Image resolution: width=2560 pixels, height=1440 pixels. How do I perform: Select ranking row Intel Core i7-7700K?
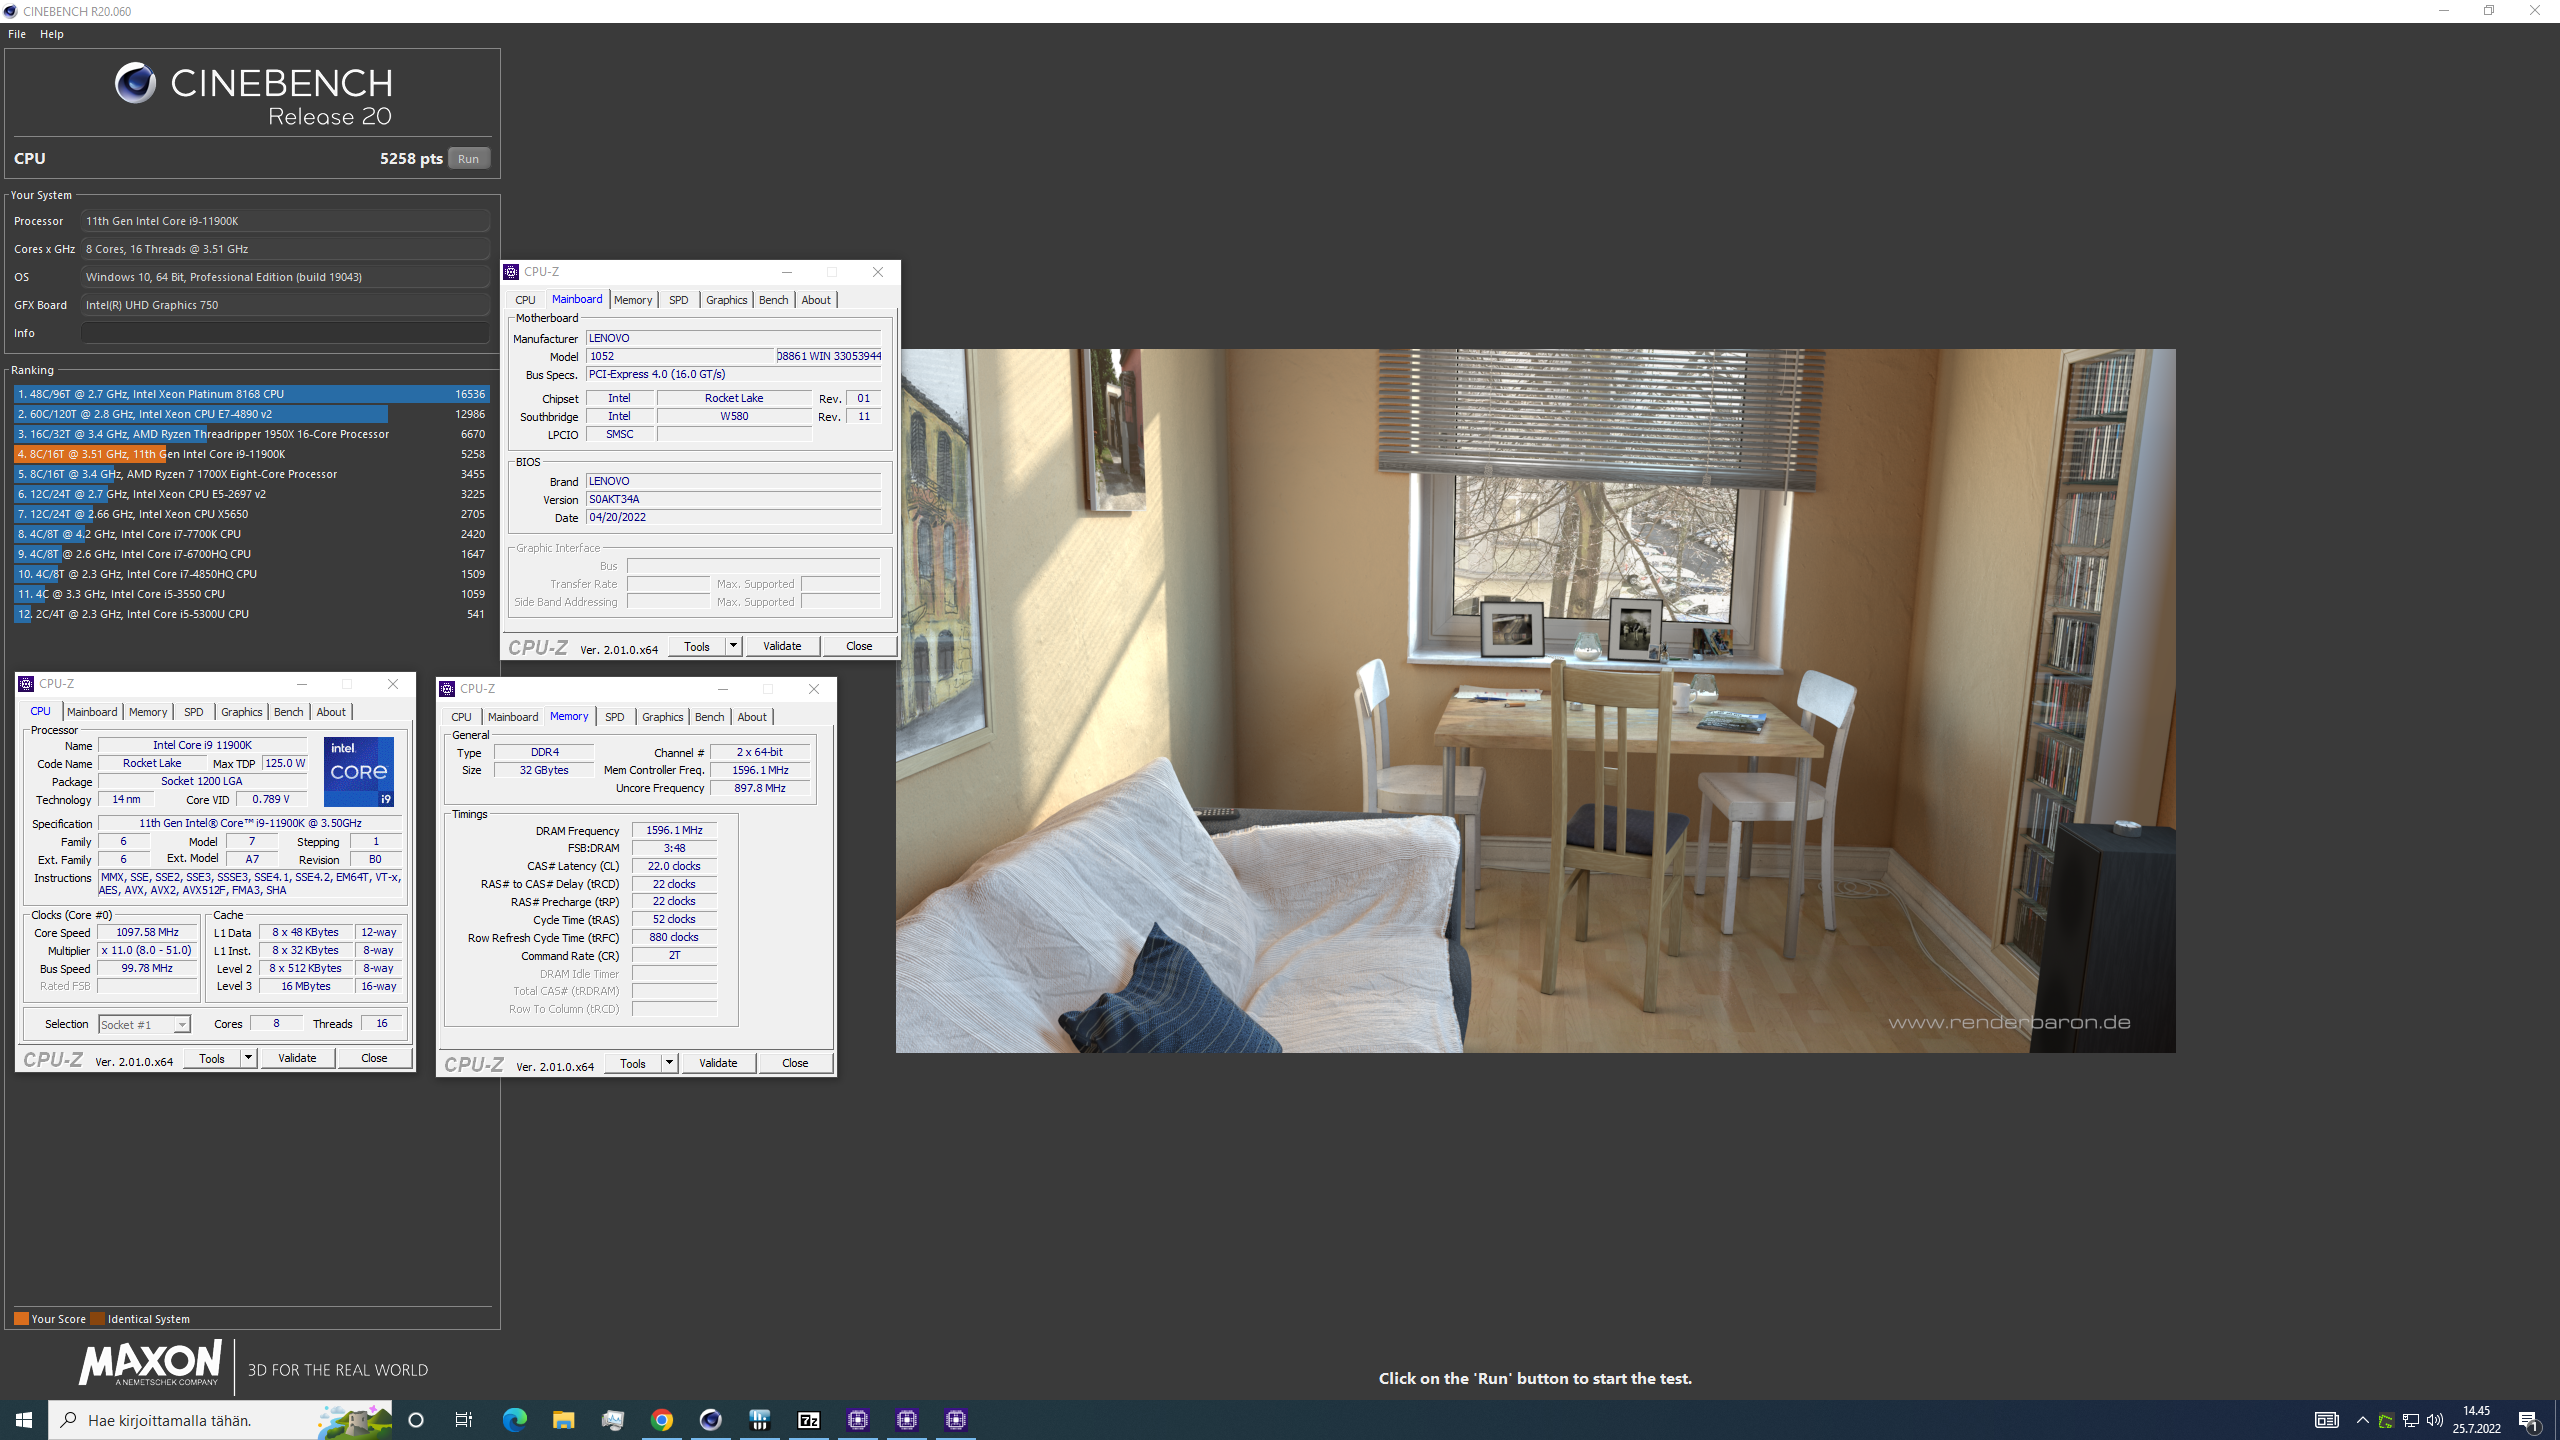click(251, 534)
